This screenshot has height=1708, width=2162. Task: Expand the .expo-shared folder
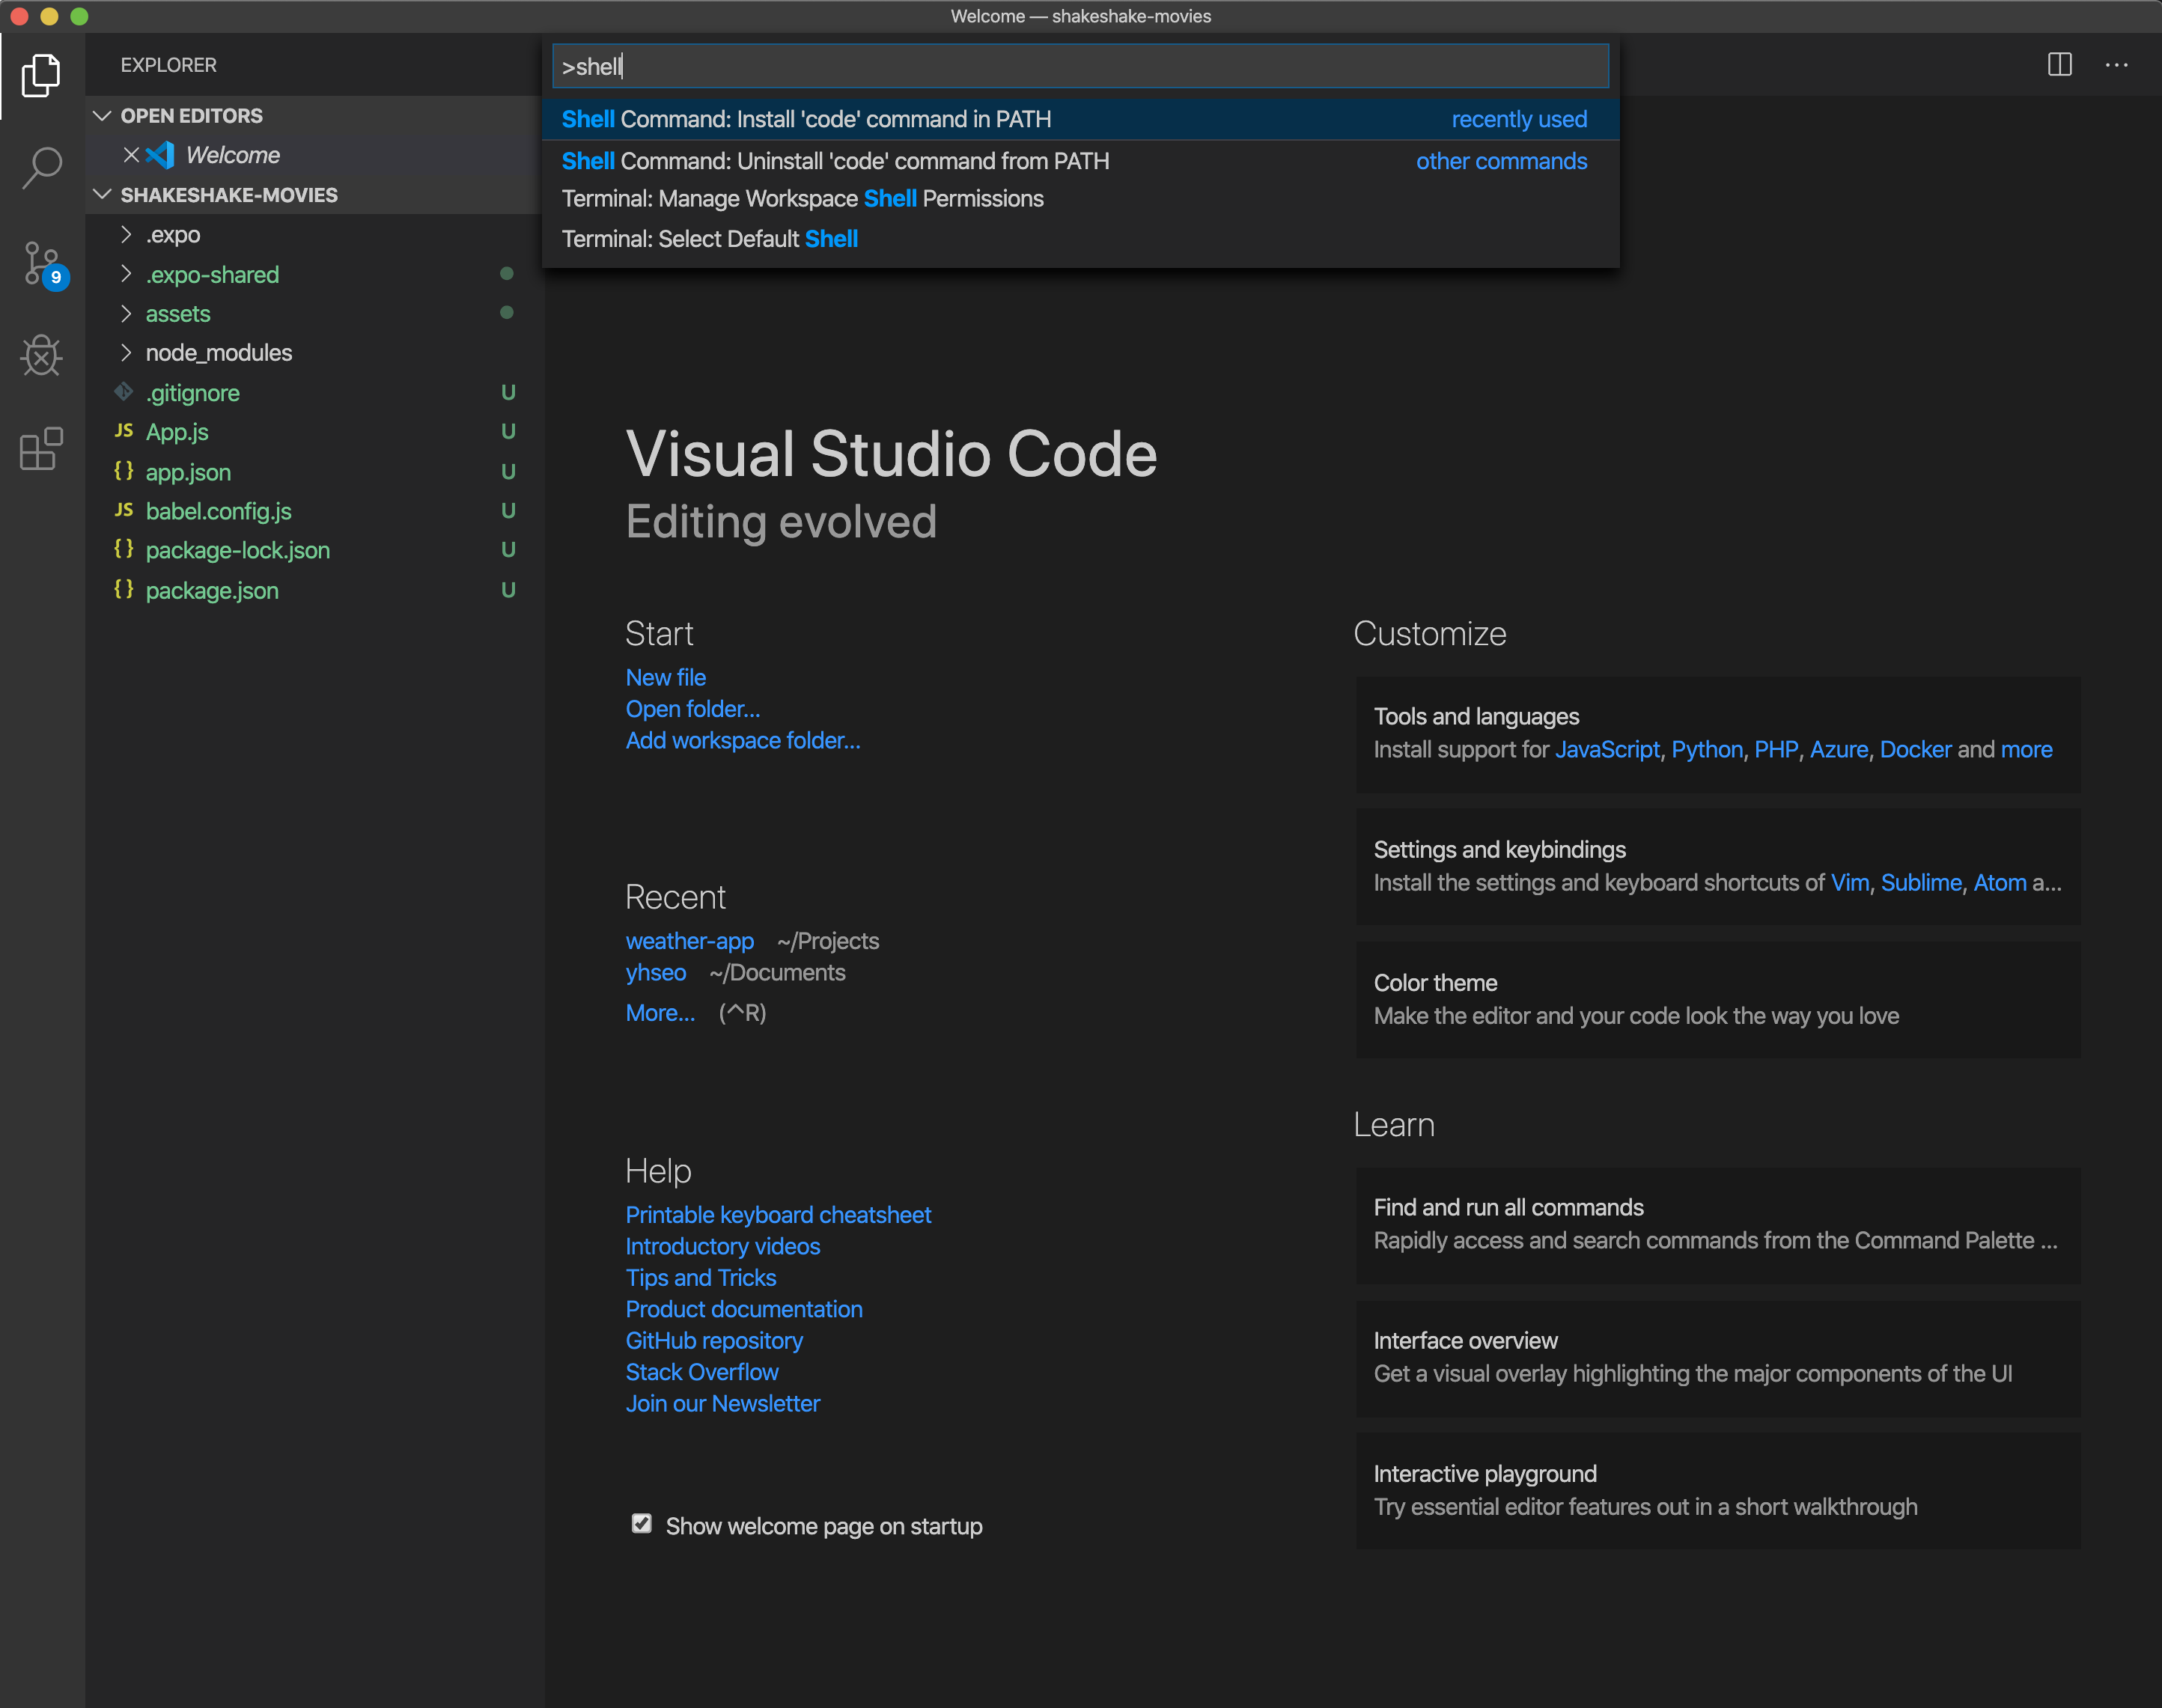(126, 274)
